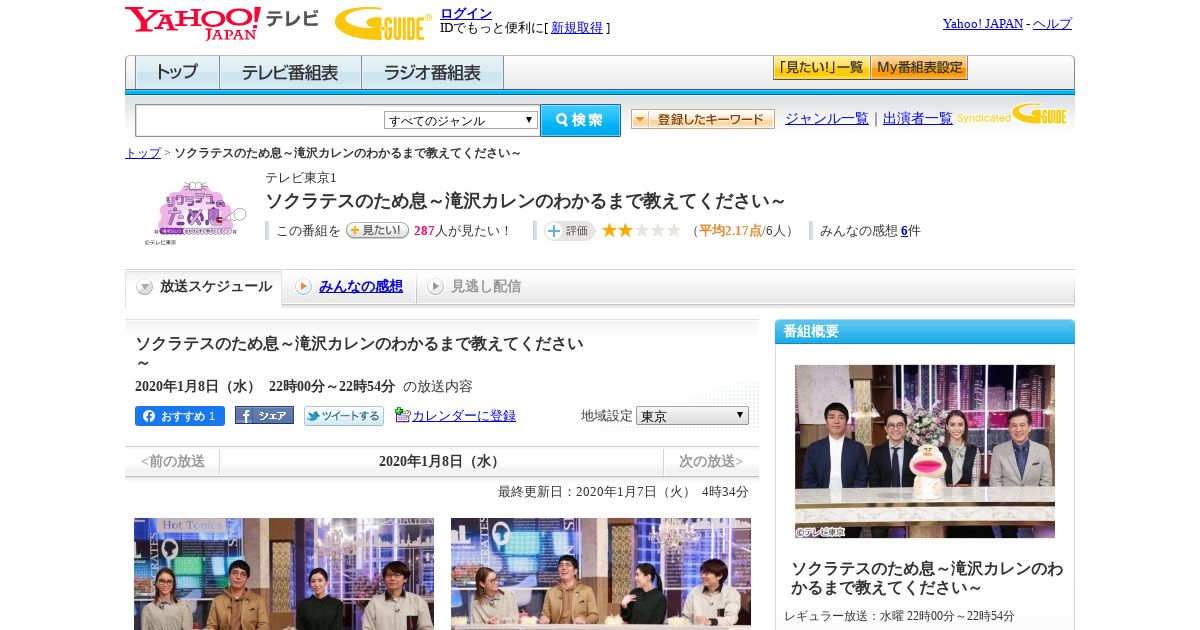This screenshot has width=1200, height=630.
Task: Expand the 登録したキーワード dropdown button
Action: point(702,119)
